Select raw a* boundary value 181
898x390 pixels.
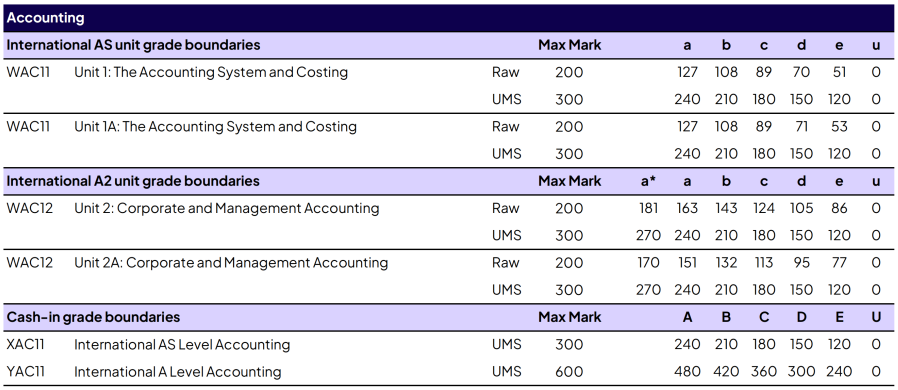click(x=649, y=208)
